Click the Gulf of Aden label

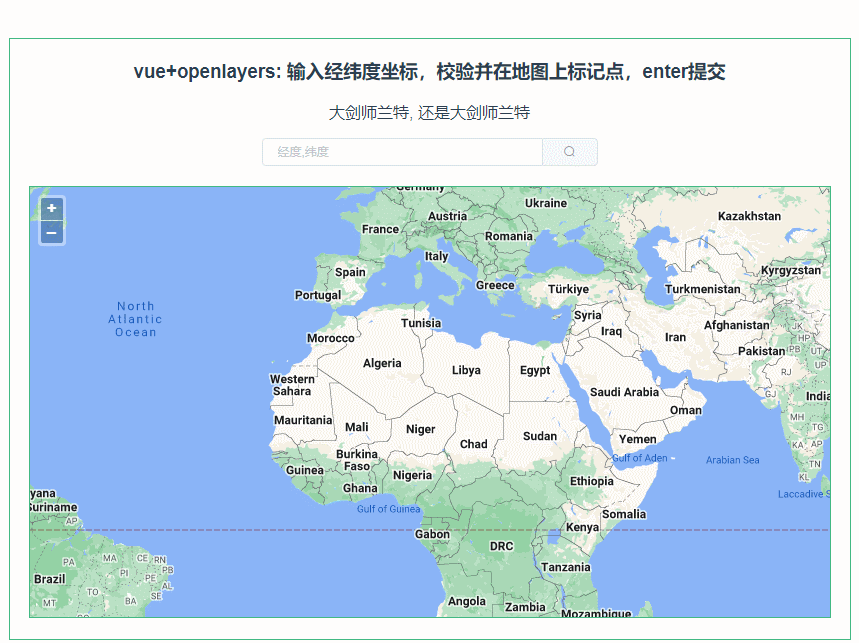coord(639,458)
